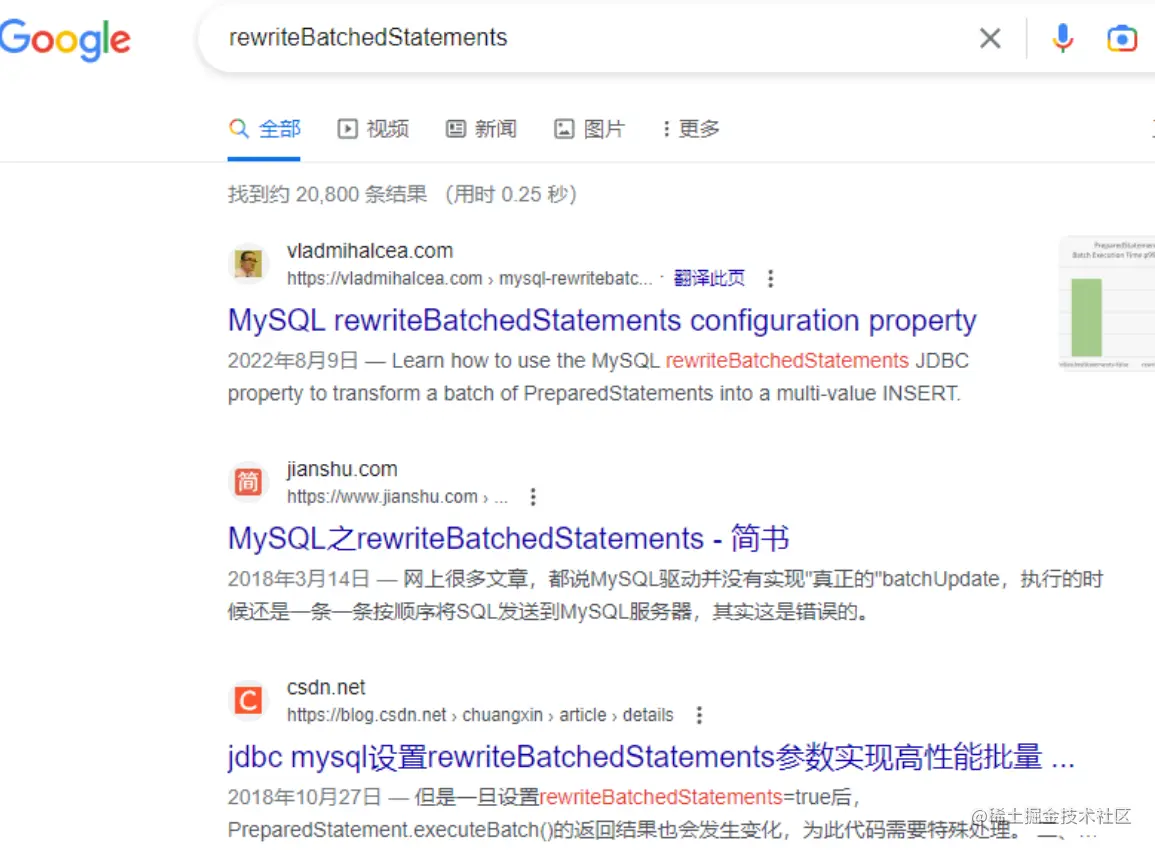Open the 更多 menu

pos(691,129)
